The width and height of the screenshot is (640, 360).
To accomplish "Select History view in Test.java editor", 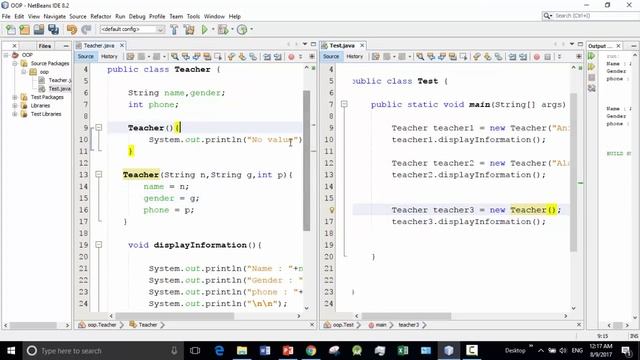I will pos(354,57).
